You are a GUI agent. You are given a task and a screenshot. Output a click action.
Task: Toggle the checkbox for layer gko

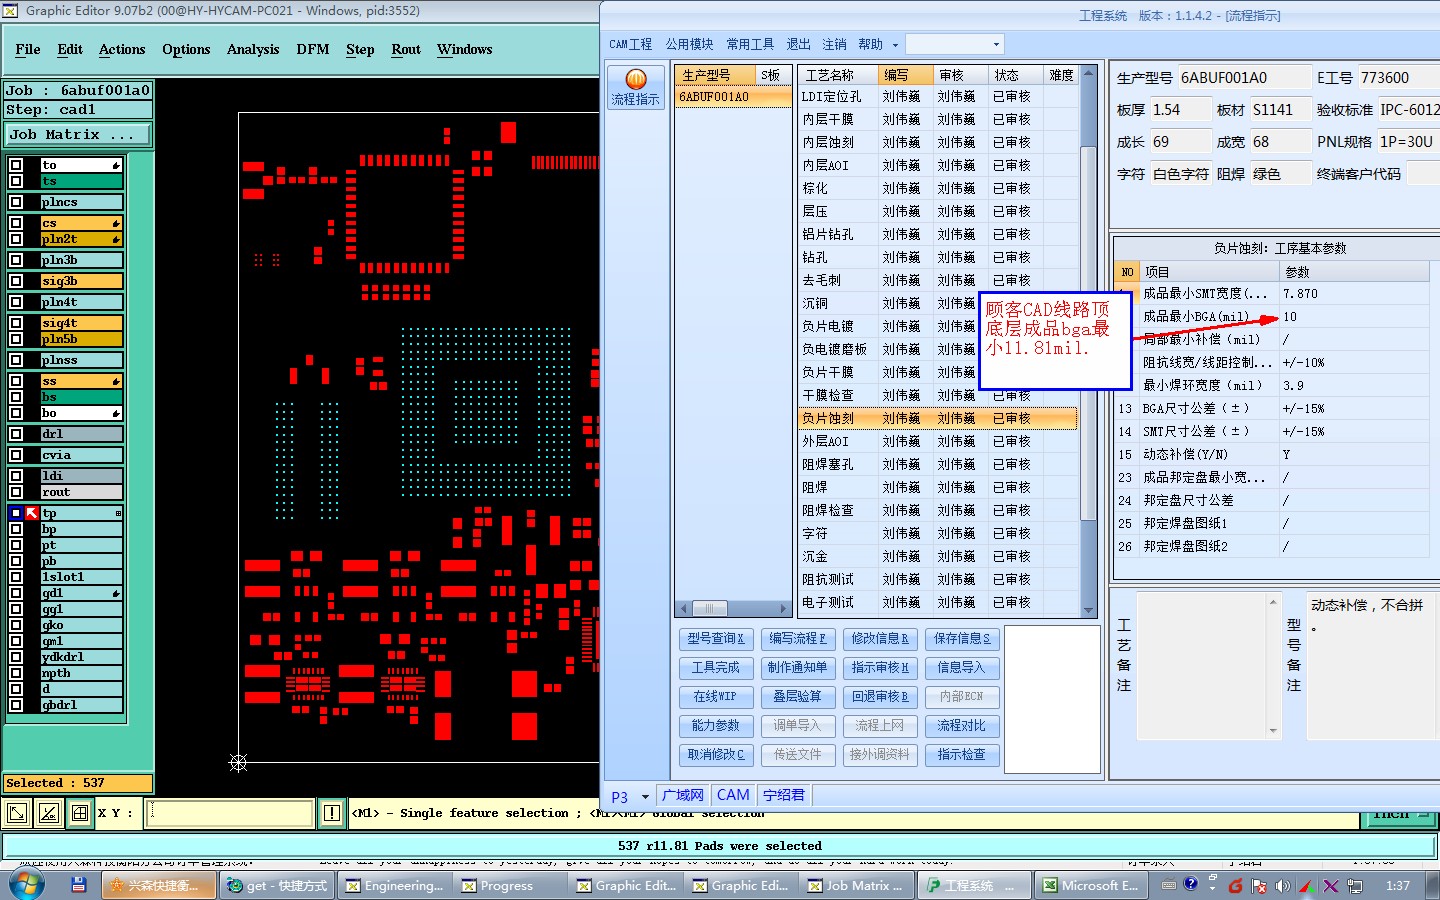(16, 625)
